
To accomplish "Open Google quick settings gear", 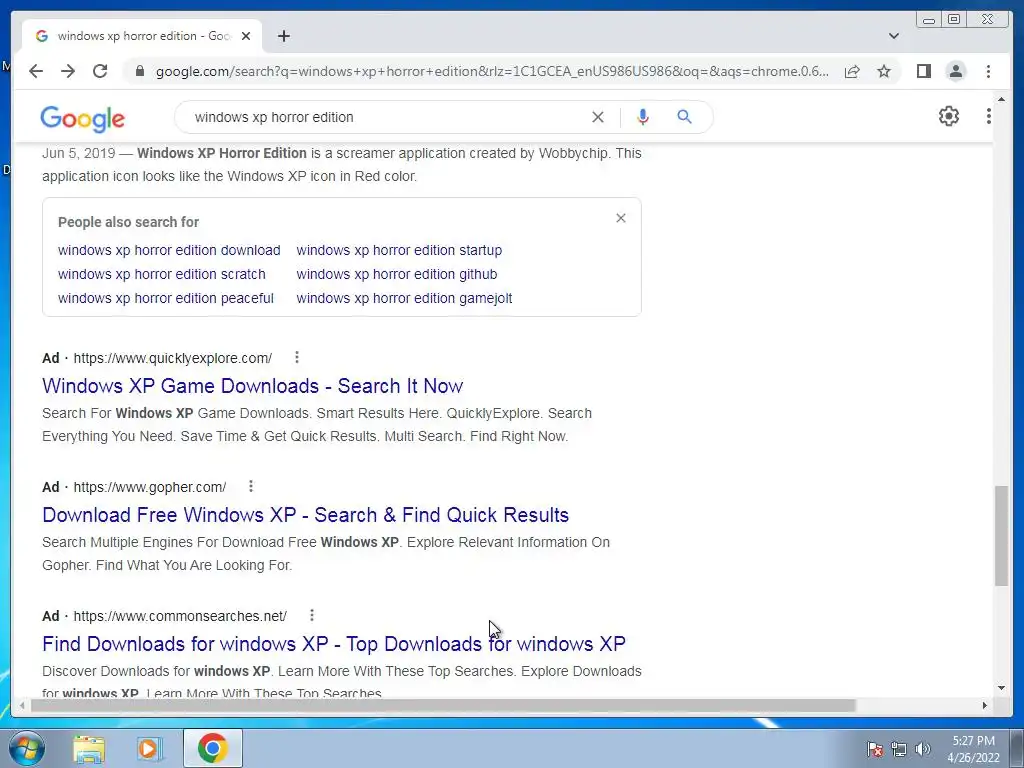I will [948, 116].
